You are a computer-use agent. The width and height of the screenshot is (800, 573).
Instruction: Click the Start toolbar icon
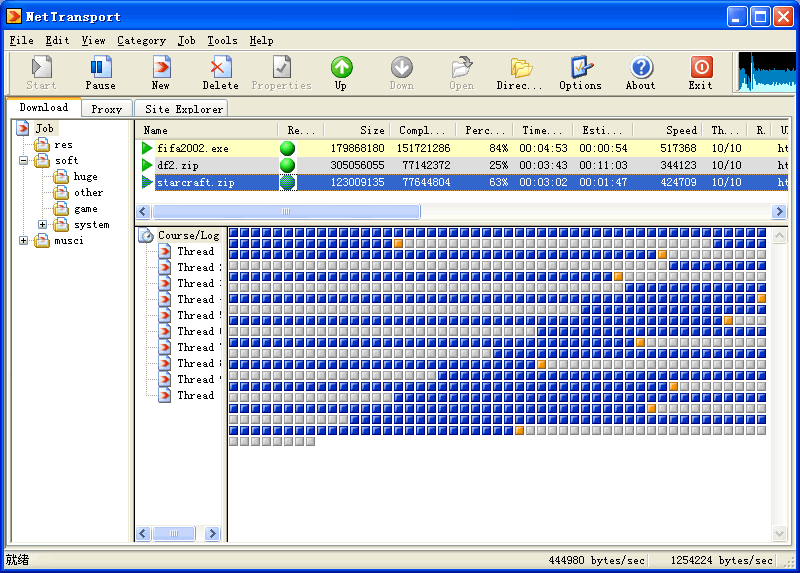point(41,67)
